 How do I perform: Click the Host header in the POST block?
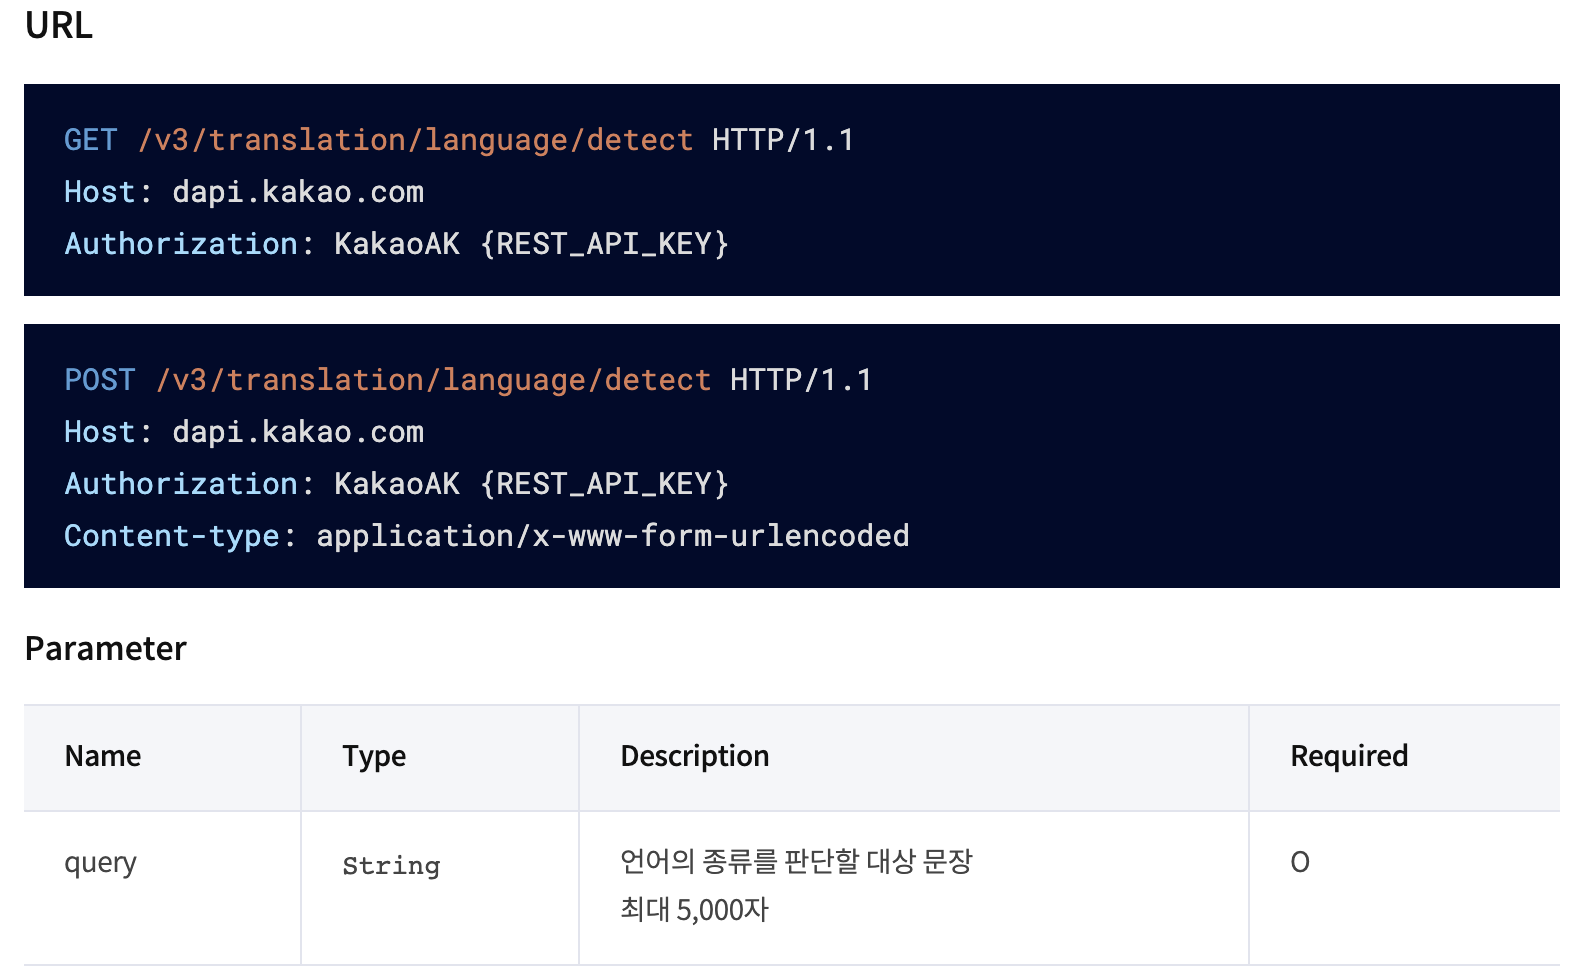click(x=99, y=432)
